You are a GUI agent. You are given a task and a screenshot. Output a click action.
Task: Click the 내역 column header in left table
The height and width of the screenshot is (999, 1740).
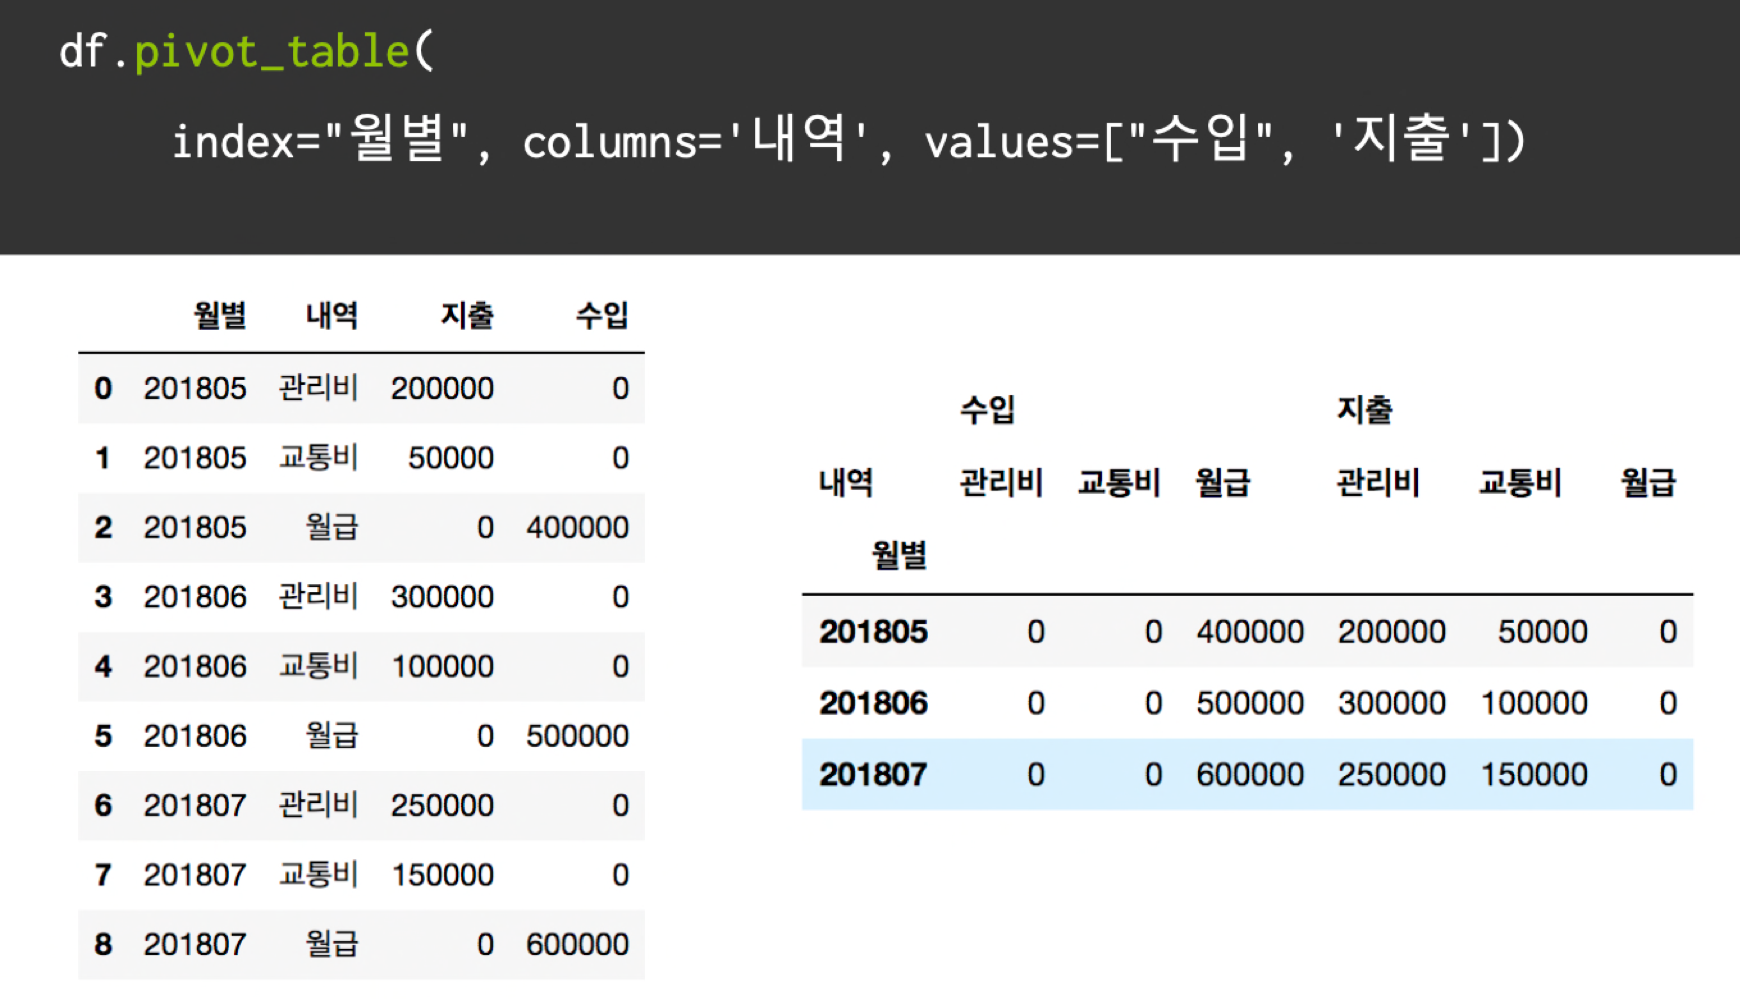pyautogui.click(x=332, y=316)
